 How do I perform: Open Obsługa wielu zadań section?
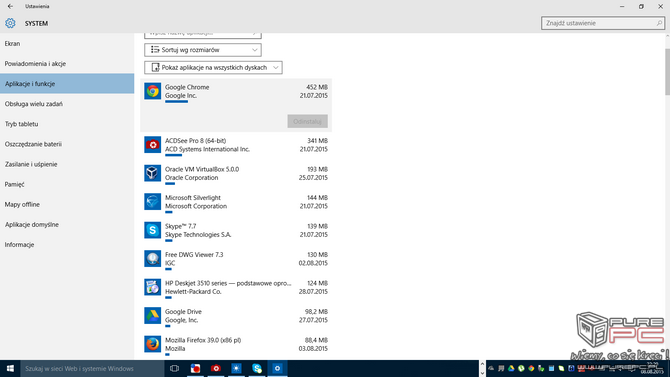coord(67,104)
